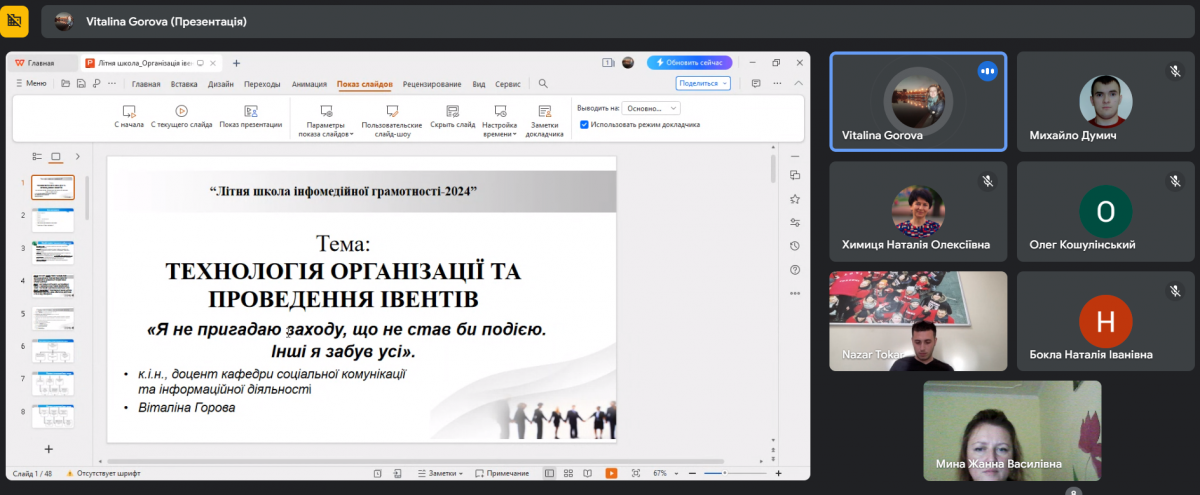Open more options dots in right side panel

pos(794,293)
